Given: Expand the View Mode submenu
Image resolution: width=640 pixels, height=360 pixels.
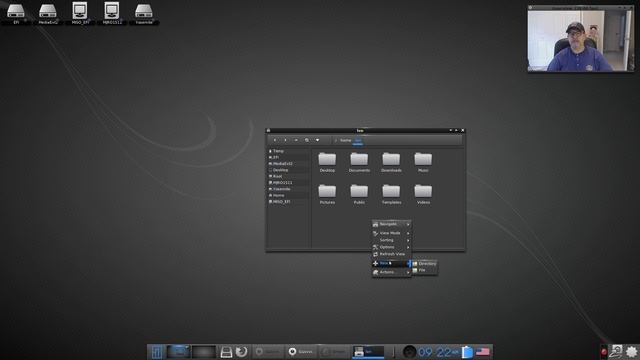Looking at the screenshot, I should tap(391, 233).
